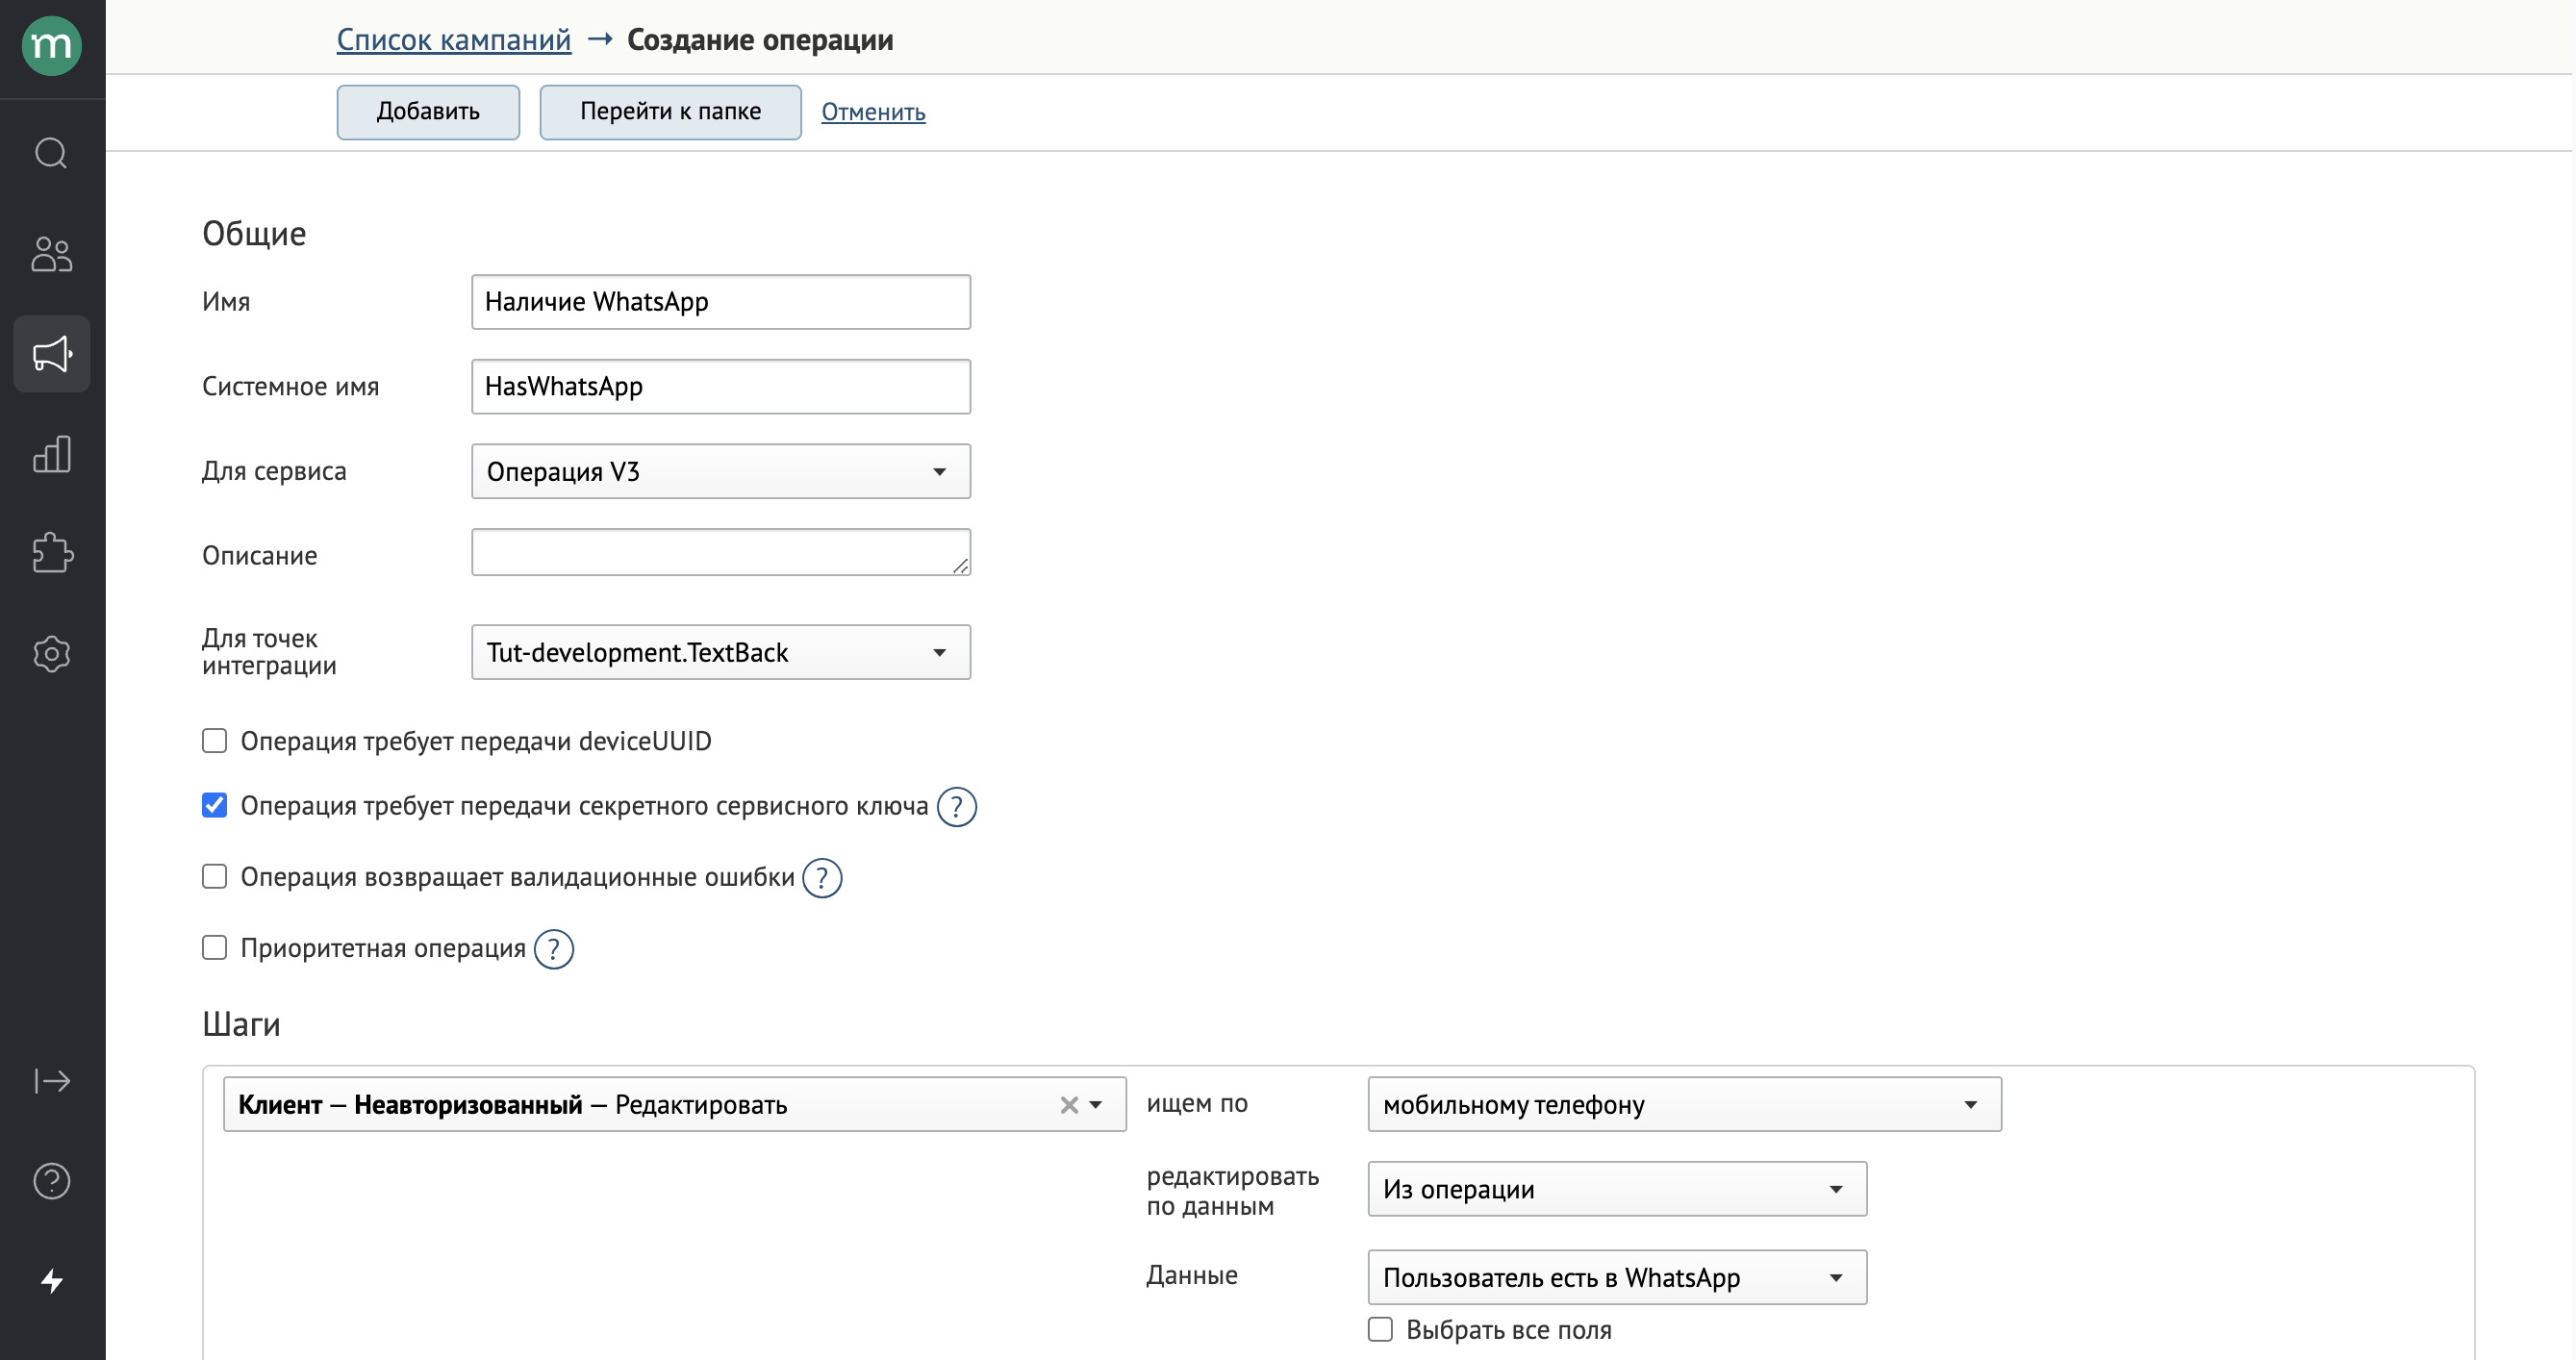Image resolution: width=2576 pixels, height=1360 pixels.
Task: Click the 'Добавить' button
Action: click(x=428, y=112)
